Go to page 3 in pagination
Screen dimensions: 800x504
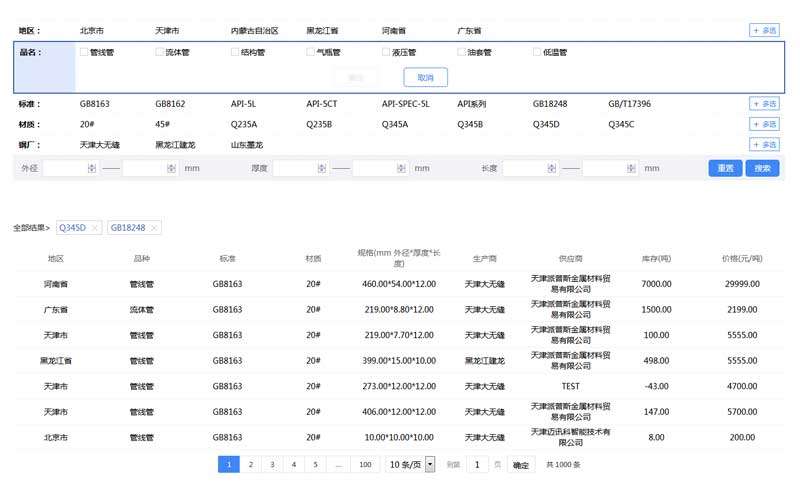coord(272,464)
